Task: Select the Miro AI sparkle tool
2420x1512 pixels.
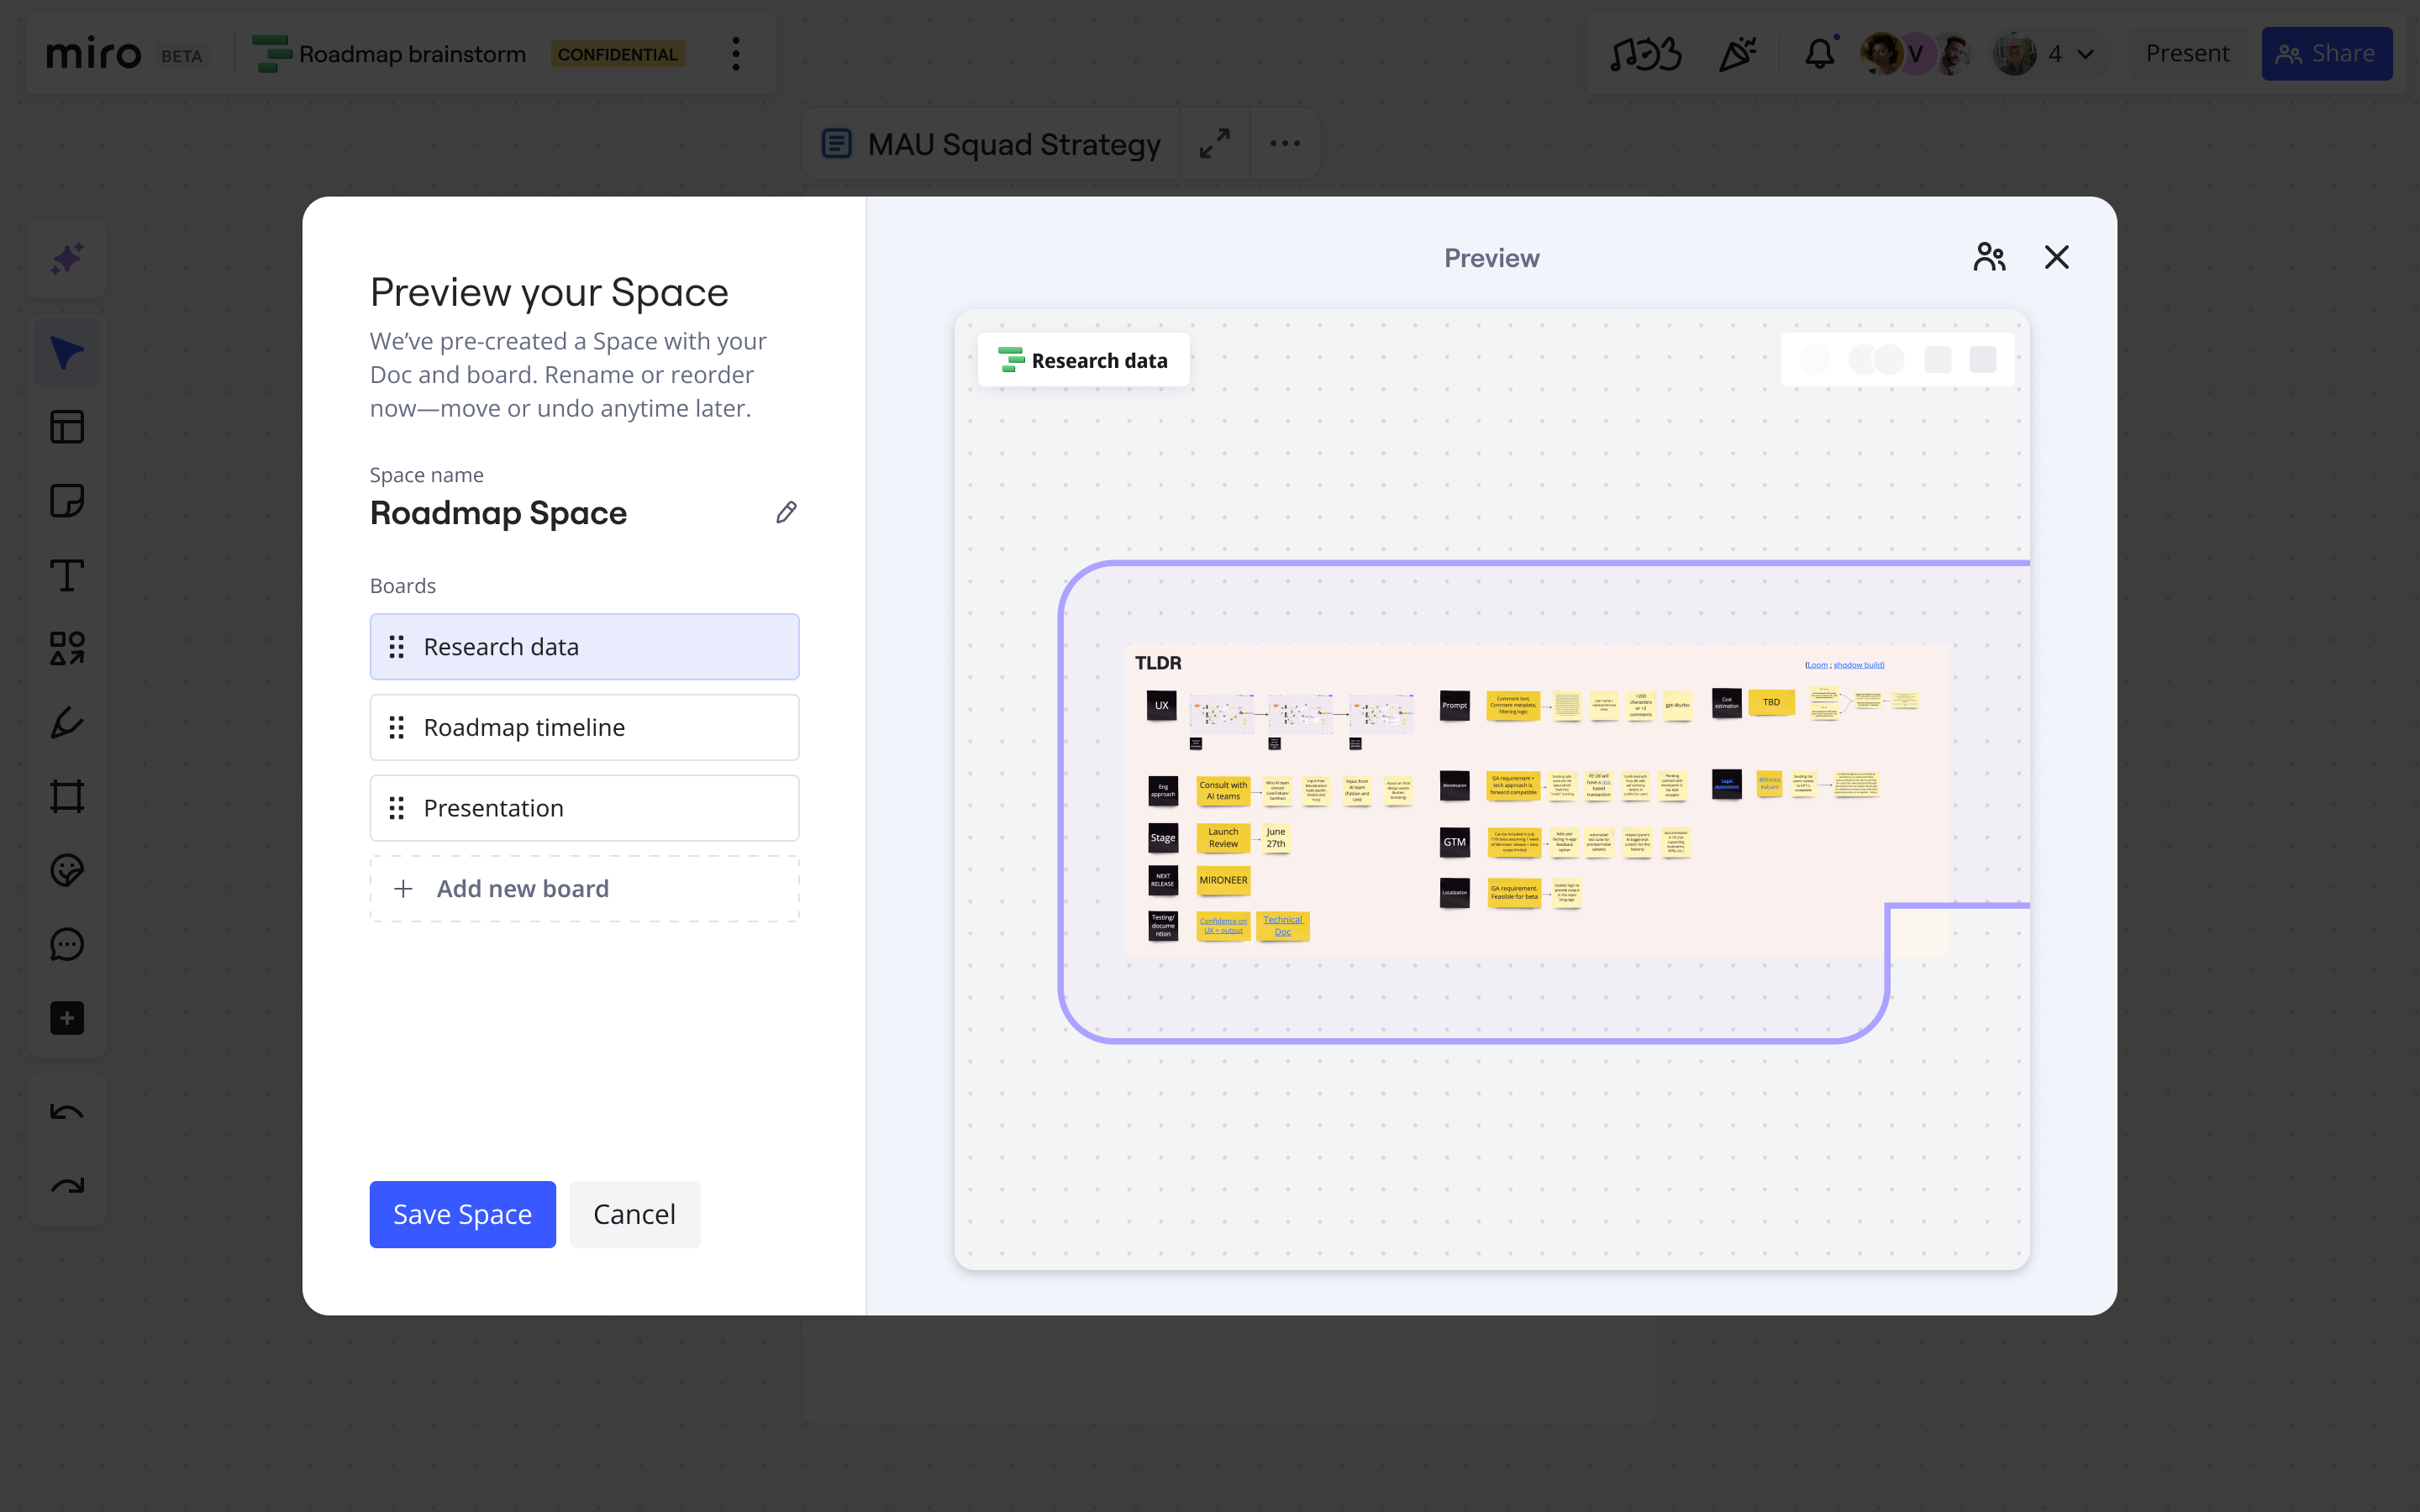Action: tap(66, 259)
